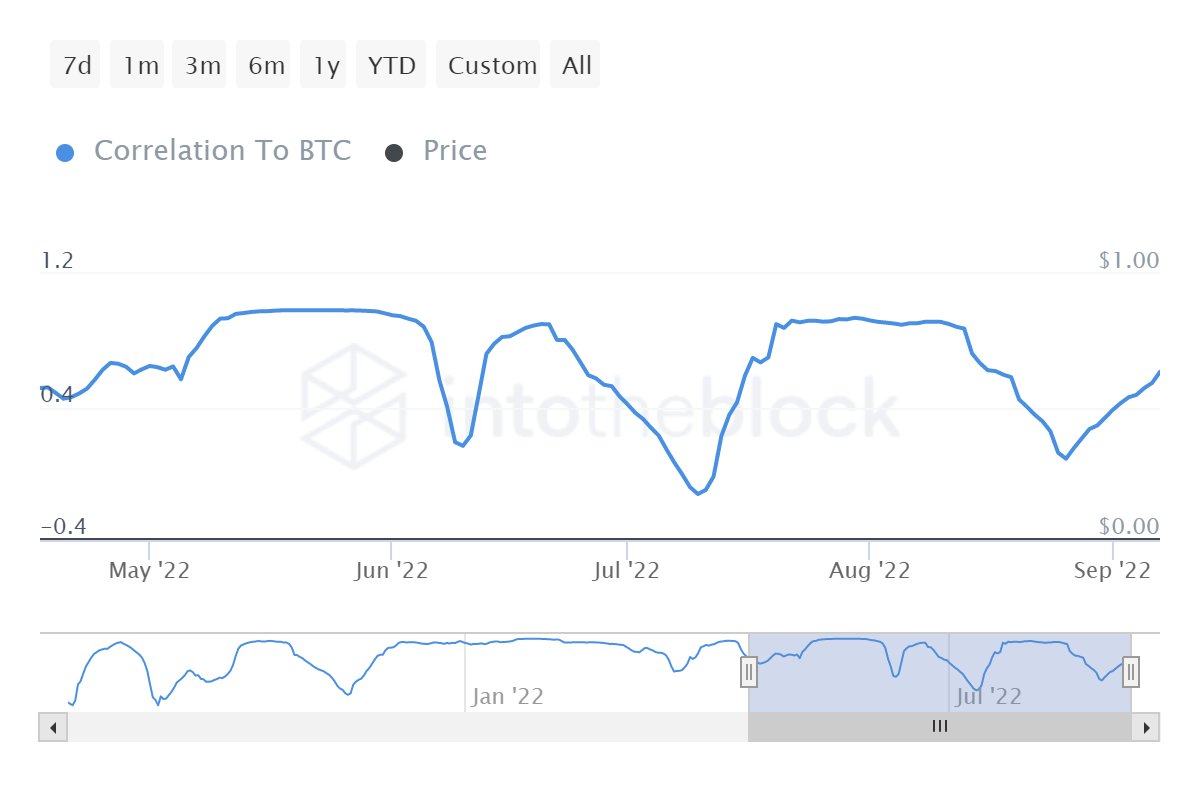Select the 7d time range
This screenshot has width=1200, height=800.
[x=76, y=65]
